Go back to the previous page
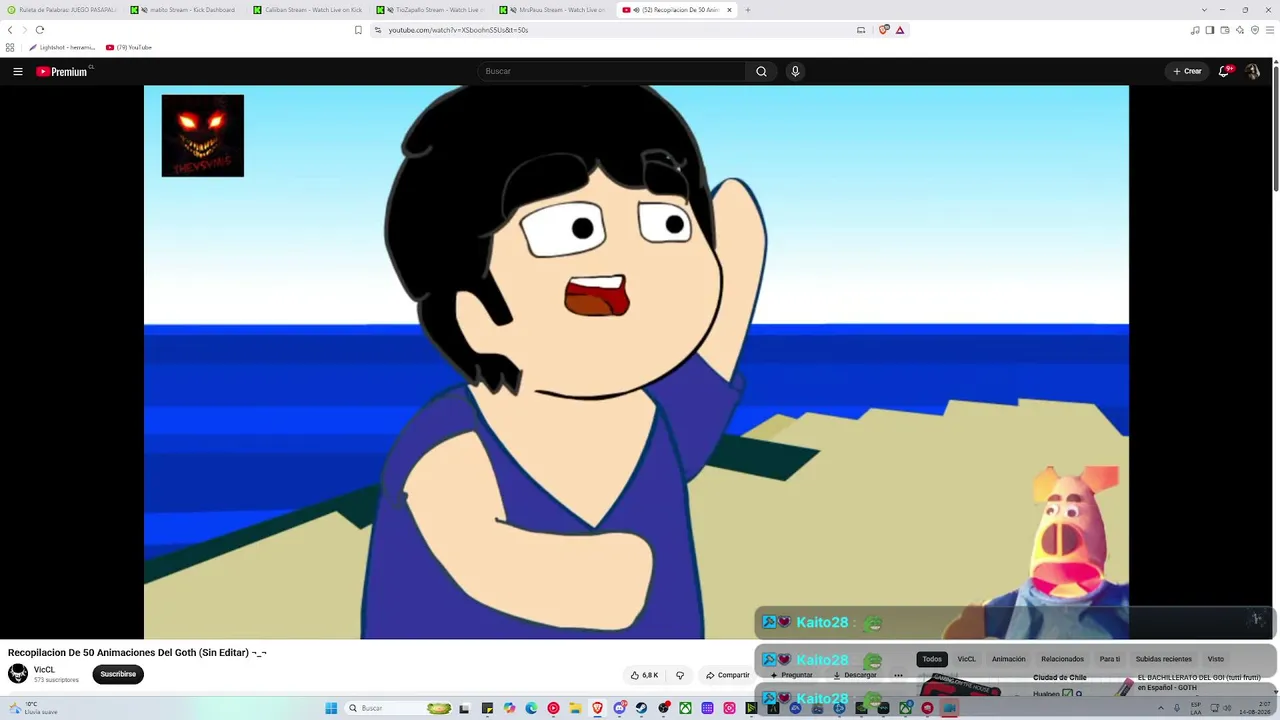 click(10, 30)
